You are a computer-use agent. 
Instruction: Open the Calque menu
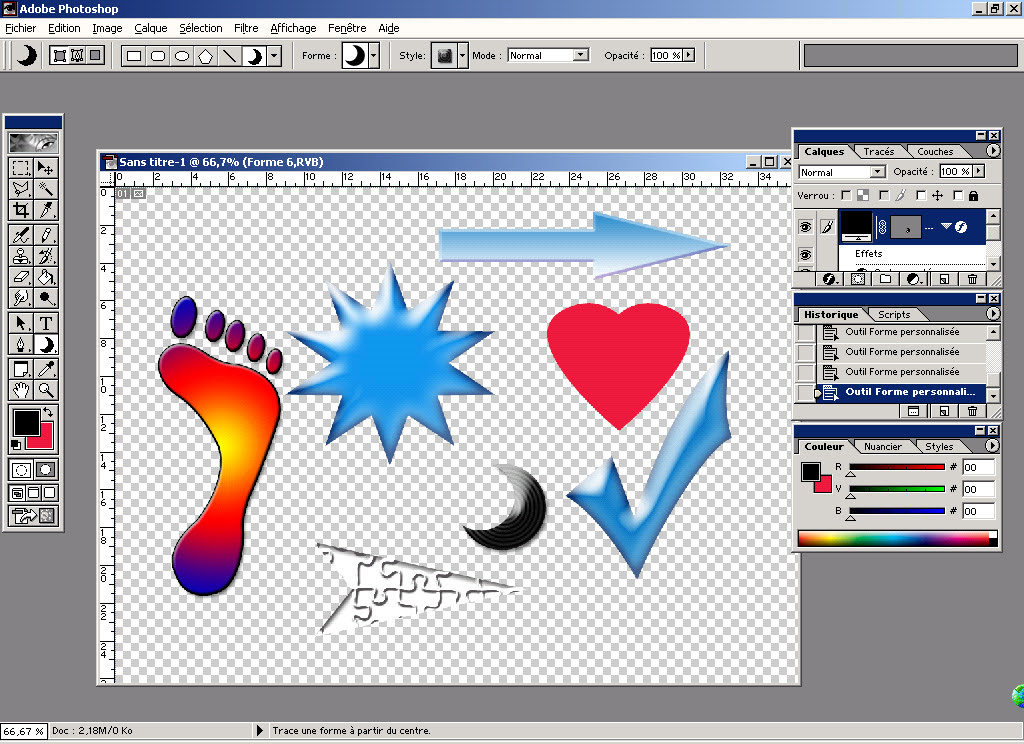151,28
